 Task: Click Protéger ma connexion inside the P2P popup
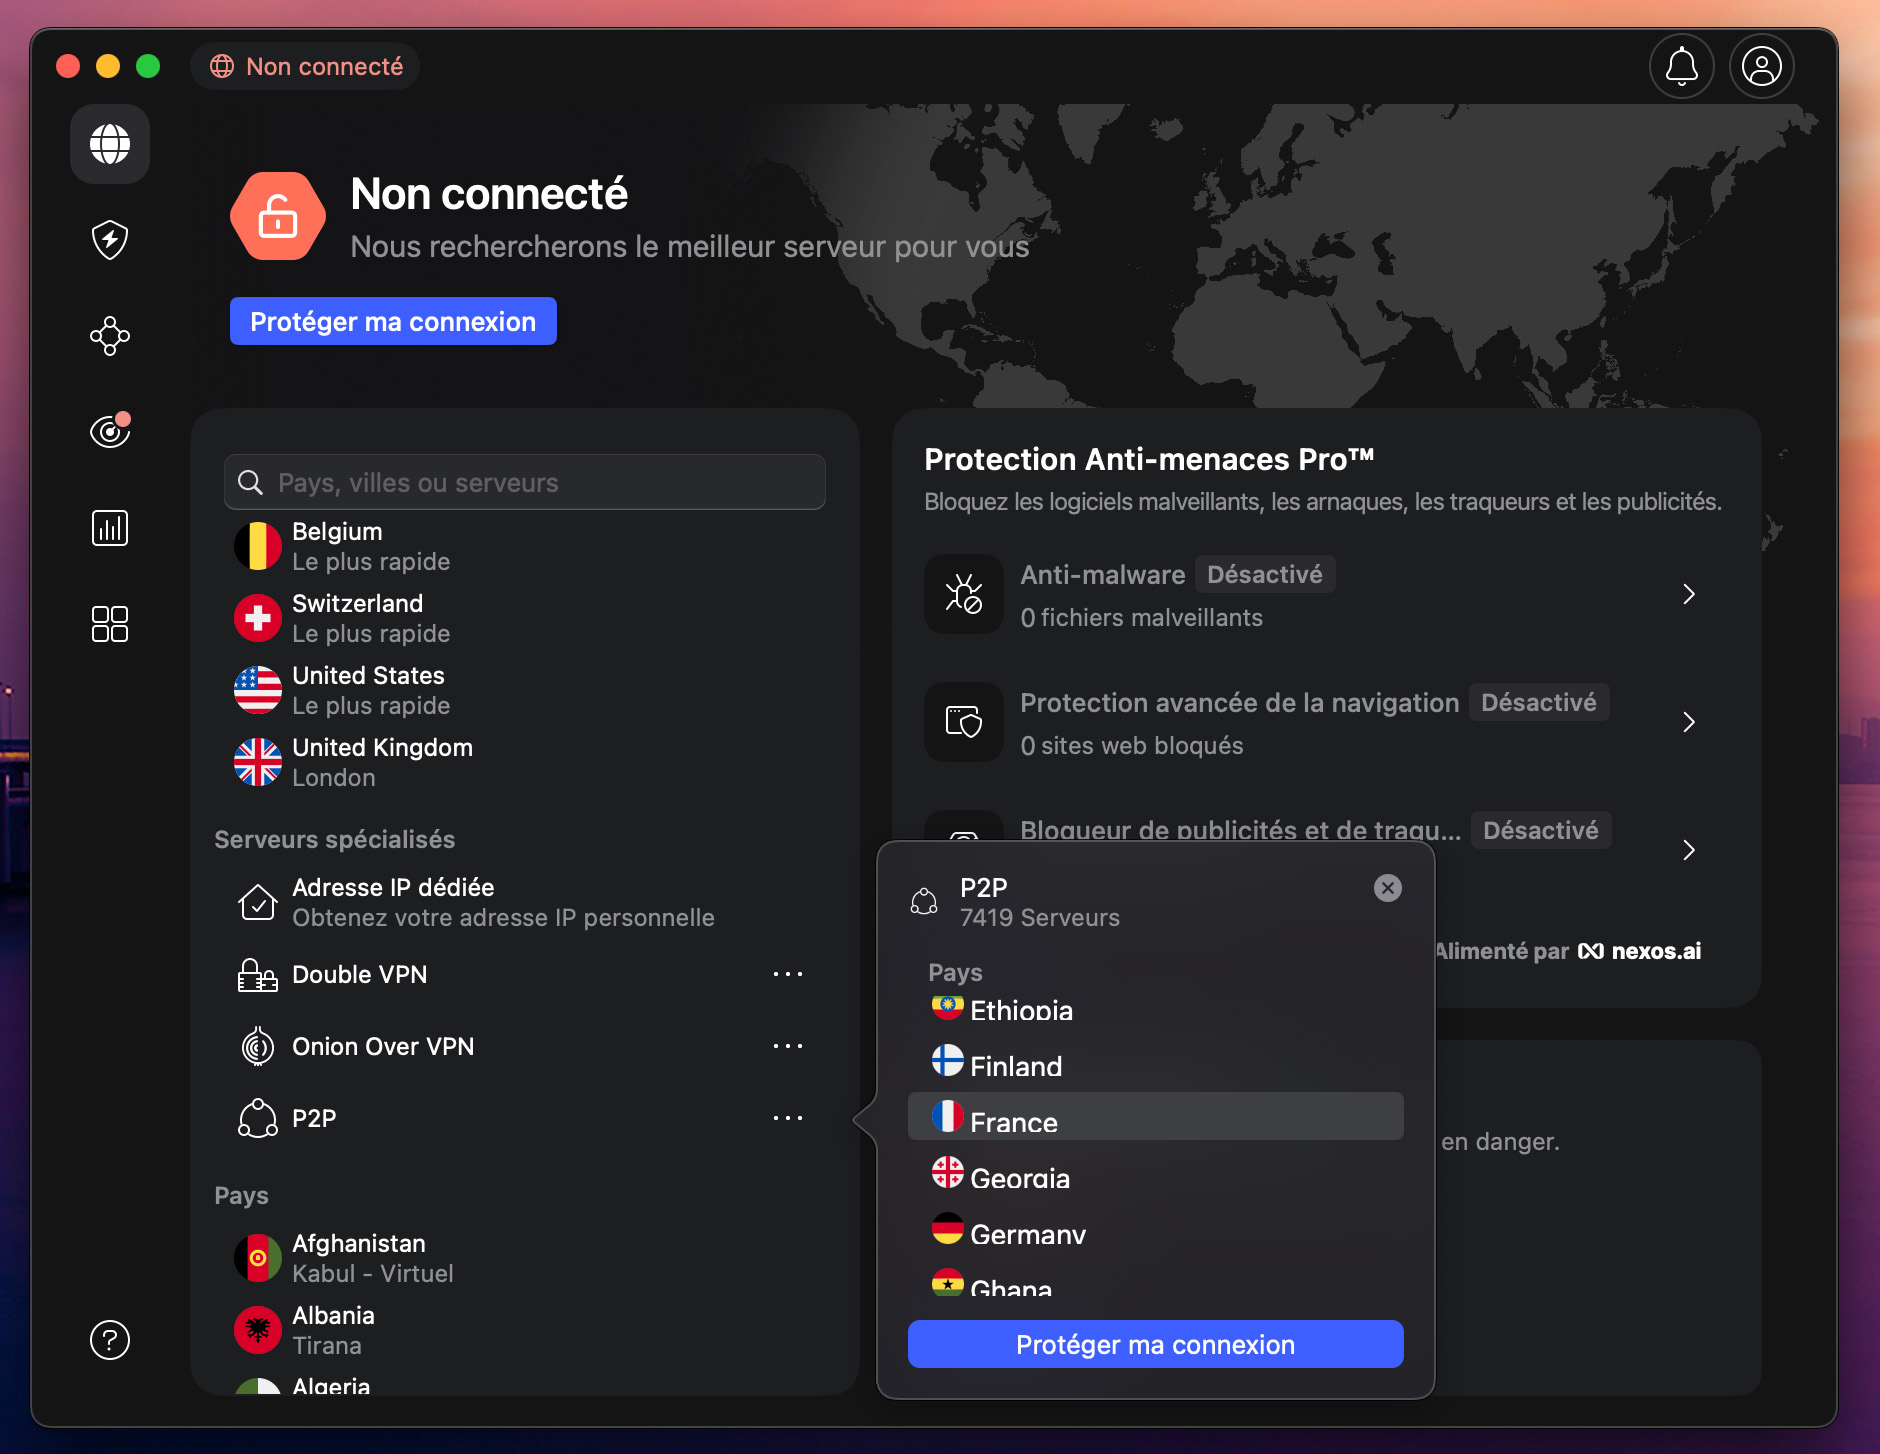[x=1155, y=1344]
